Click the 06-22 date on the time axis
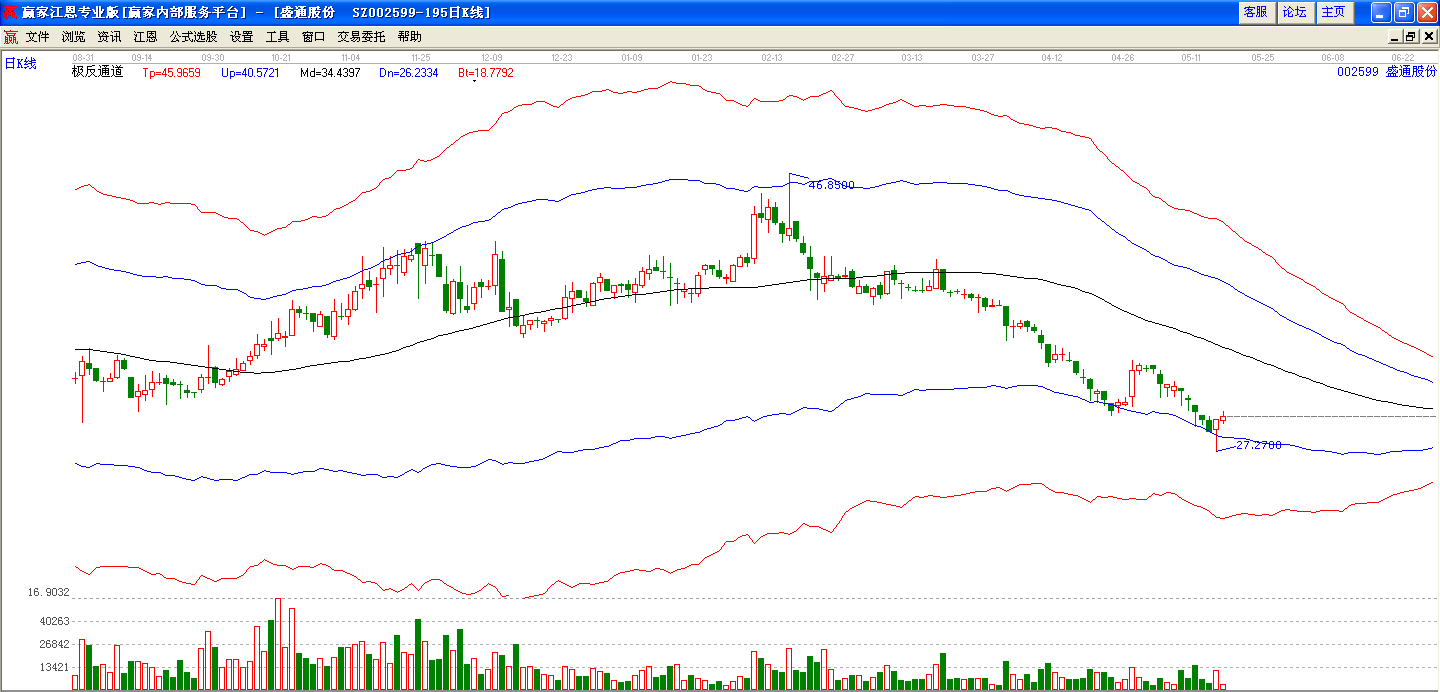Image resolution: width=1440 pixels, height=692 pixels. [1402, 58]
